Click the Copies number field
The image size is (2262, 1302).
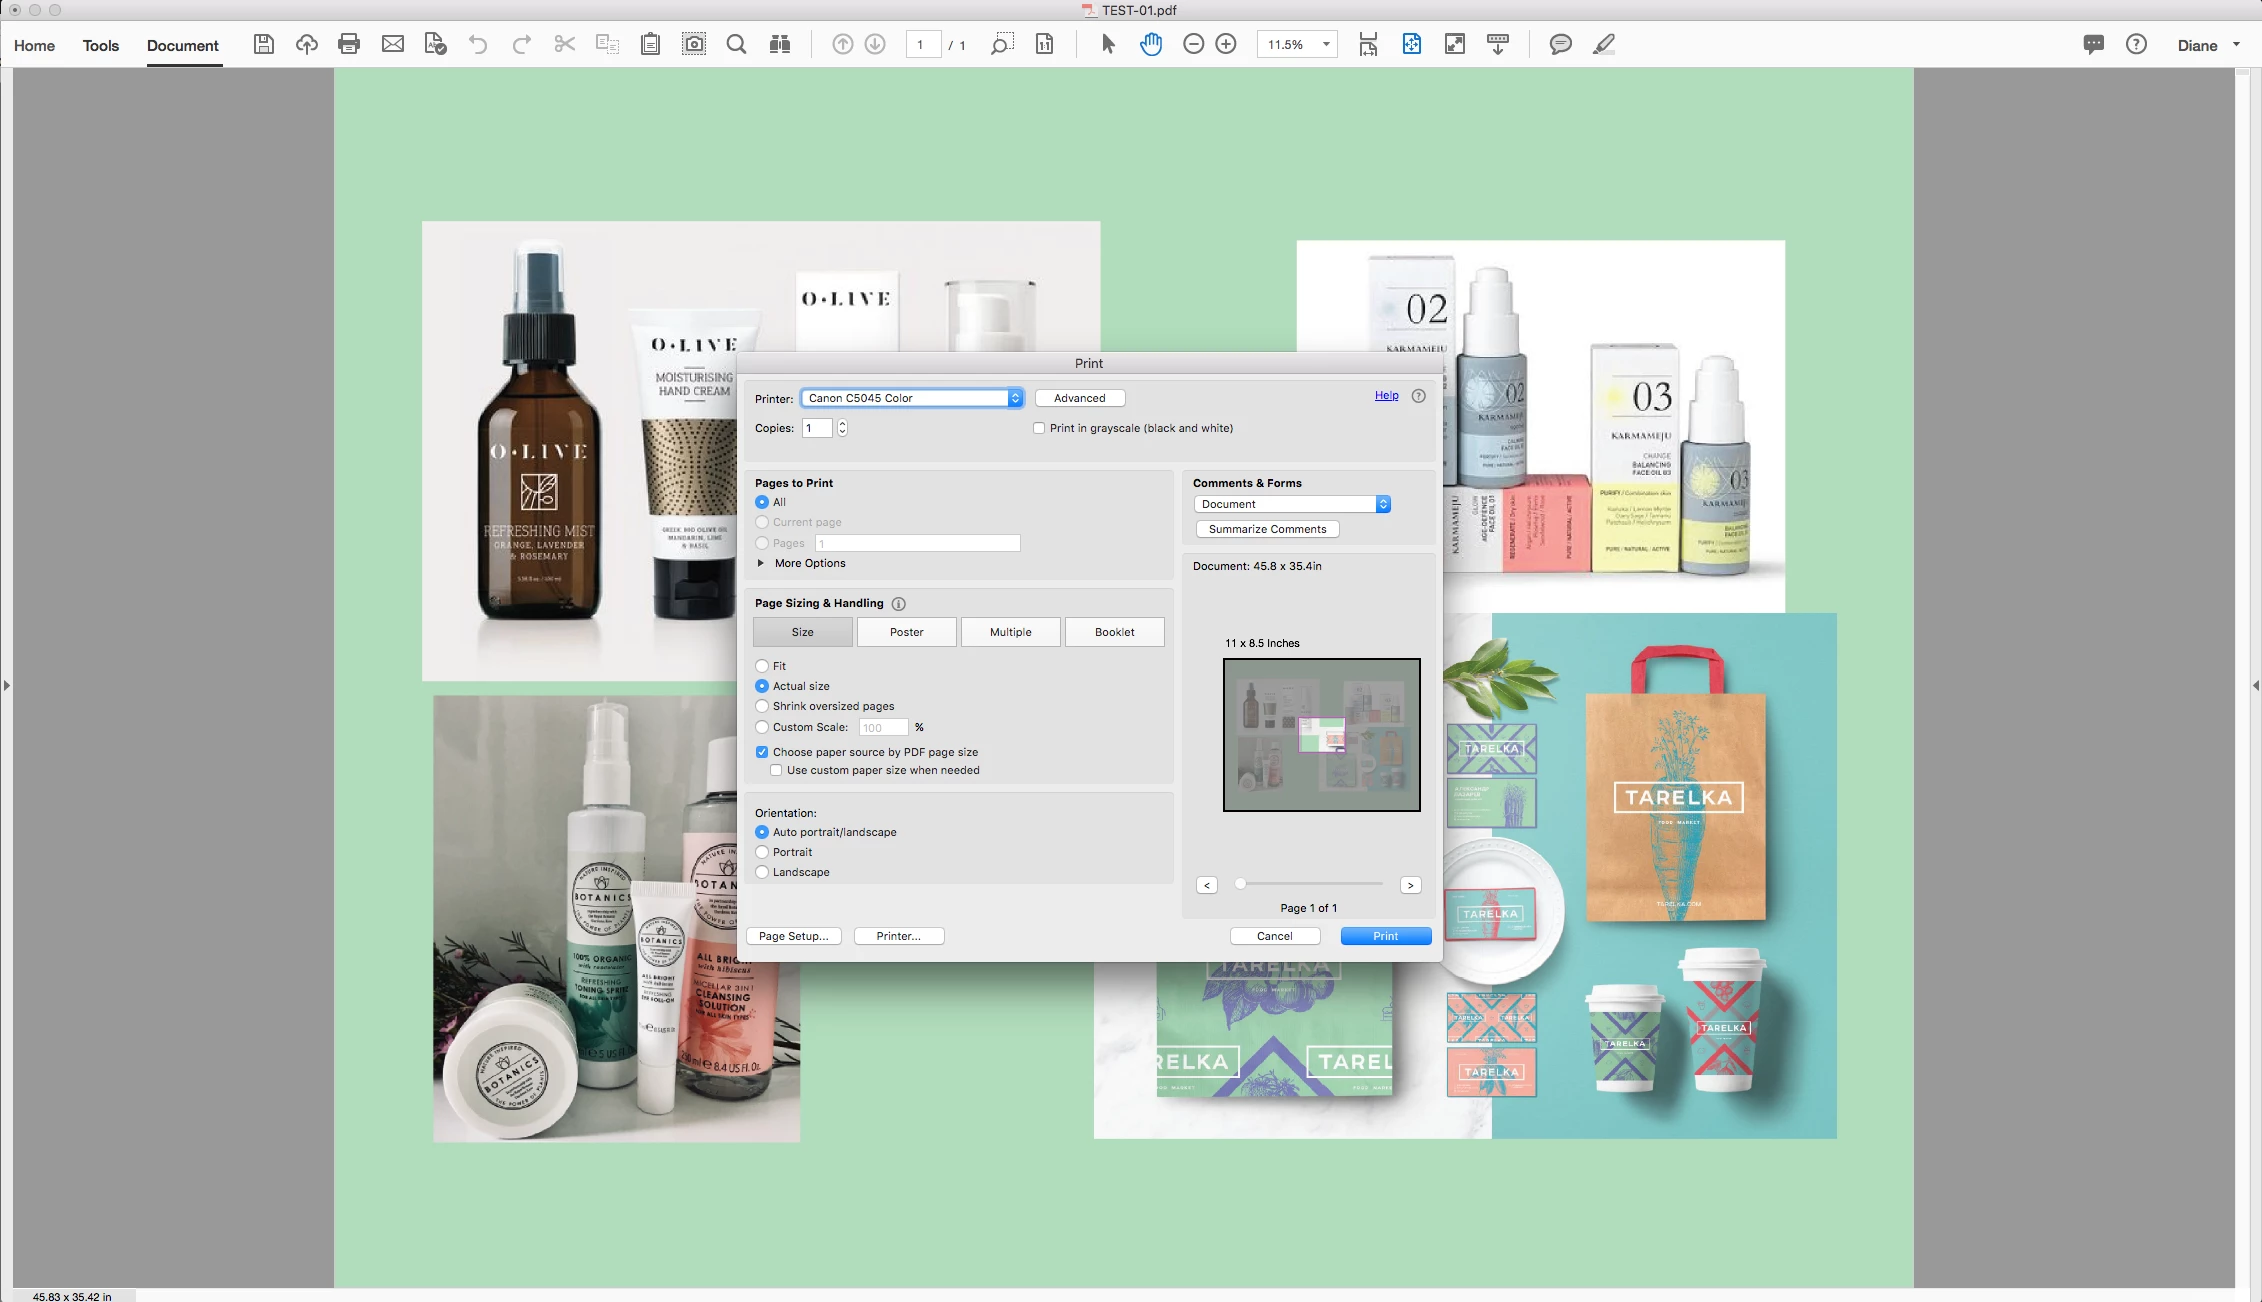pyautogui.click(x=817, y=428)
